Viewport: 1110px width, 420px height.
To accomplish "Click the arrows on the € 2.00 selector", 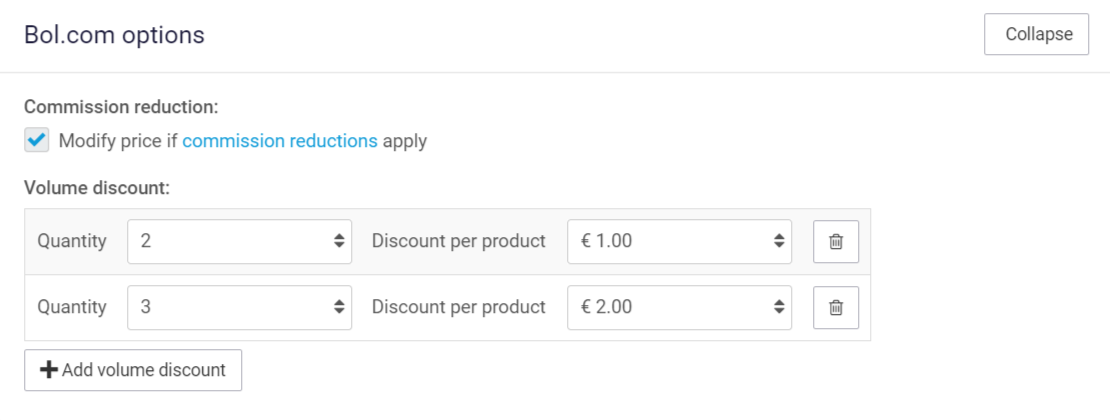I will tap(779, 308).
